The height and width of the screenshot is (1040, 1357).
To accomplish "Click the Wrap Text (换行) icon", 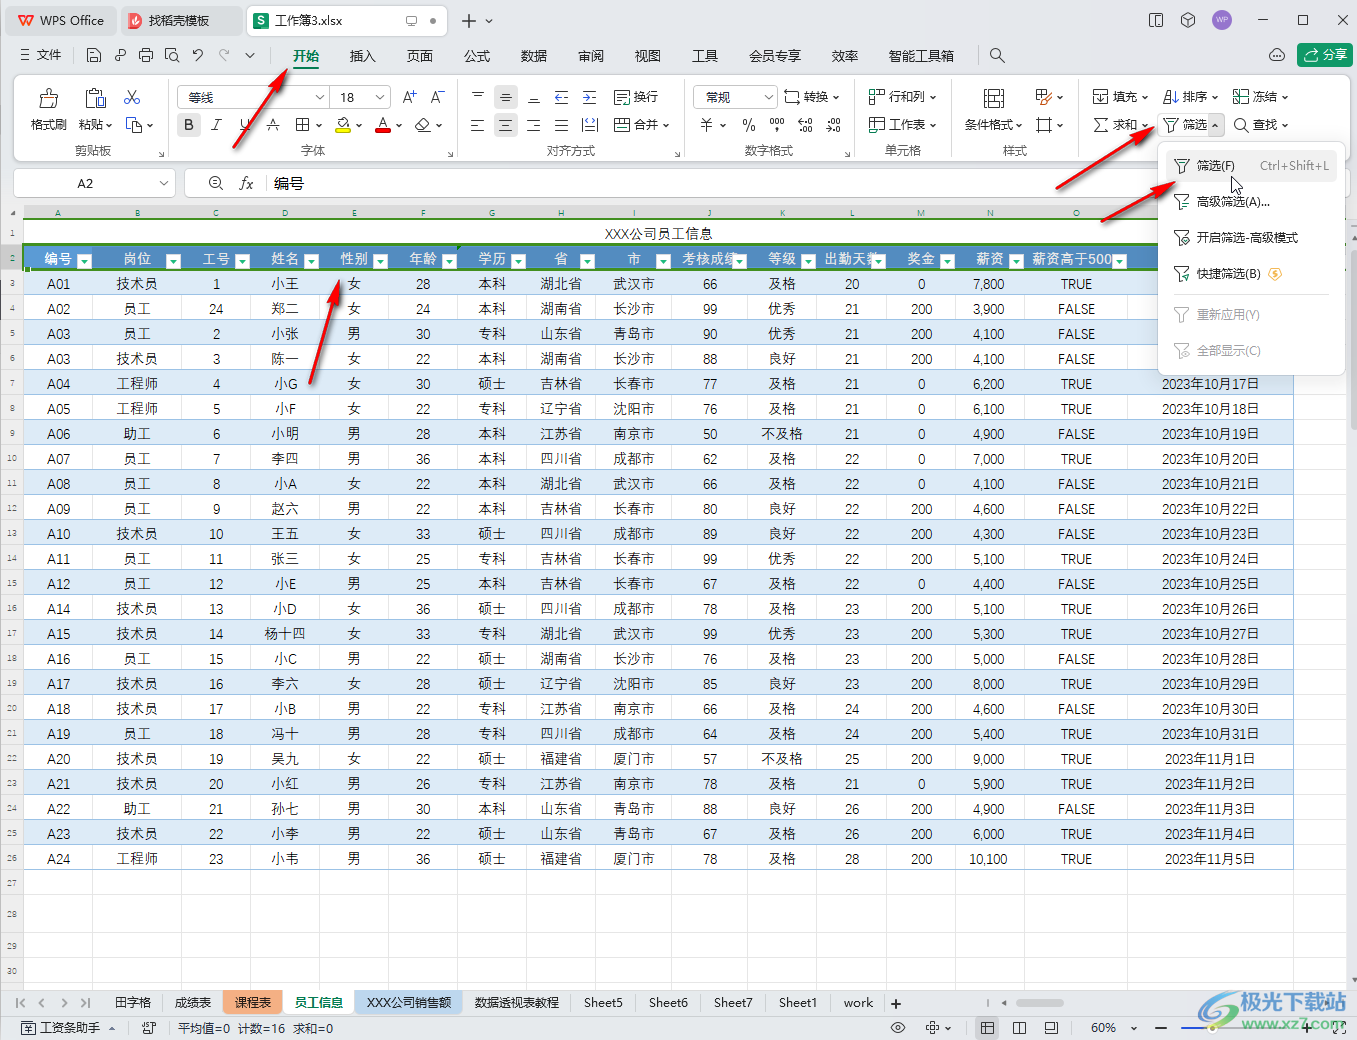I will [x=635, y=97].
